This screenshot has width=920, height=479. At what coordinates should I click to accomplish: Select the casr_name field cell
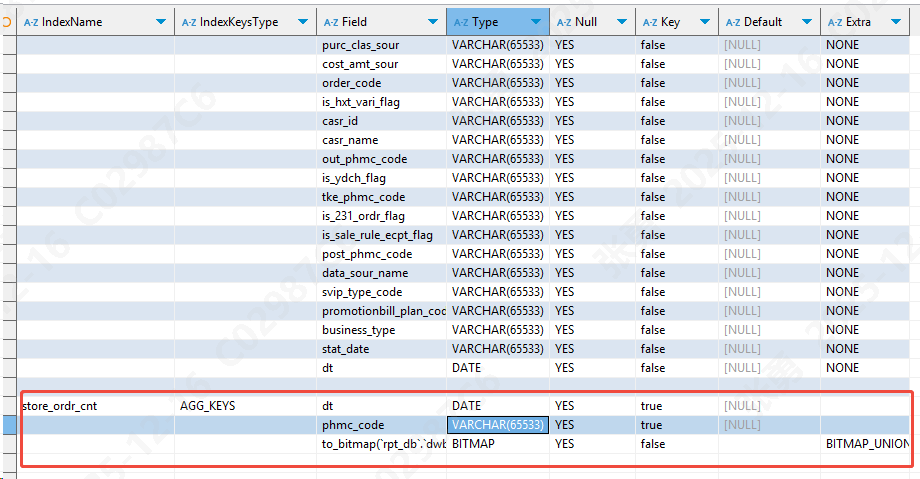(x=382, y=140)
